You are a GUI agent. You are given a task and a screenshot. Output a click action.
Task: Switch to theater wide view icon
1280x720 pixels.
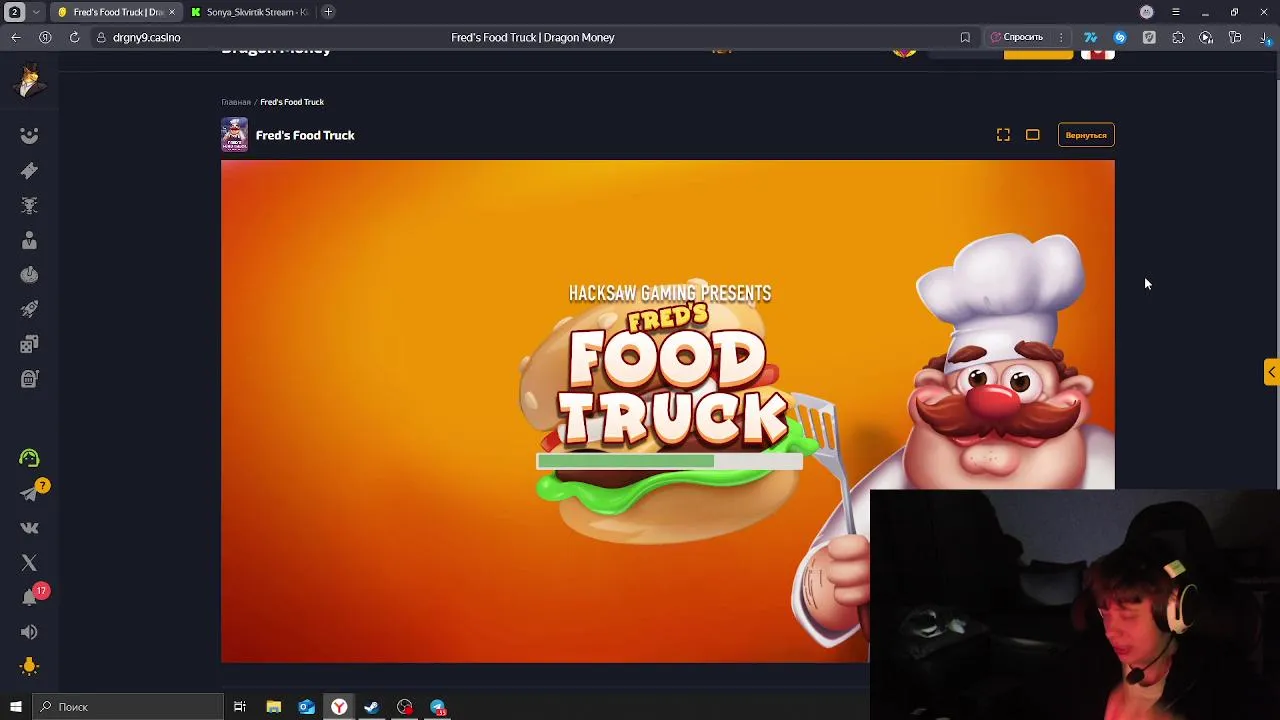click(1033, 135)
